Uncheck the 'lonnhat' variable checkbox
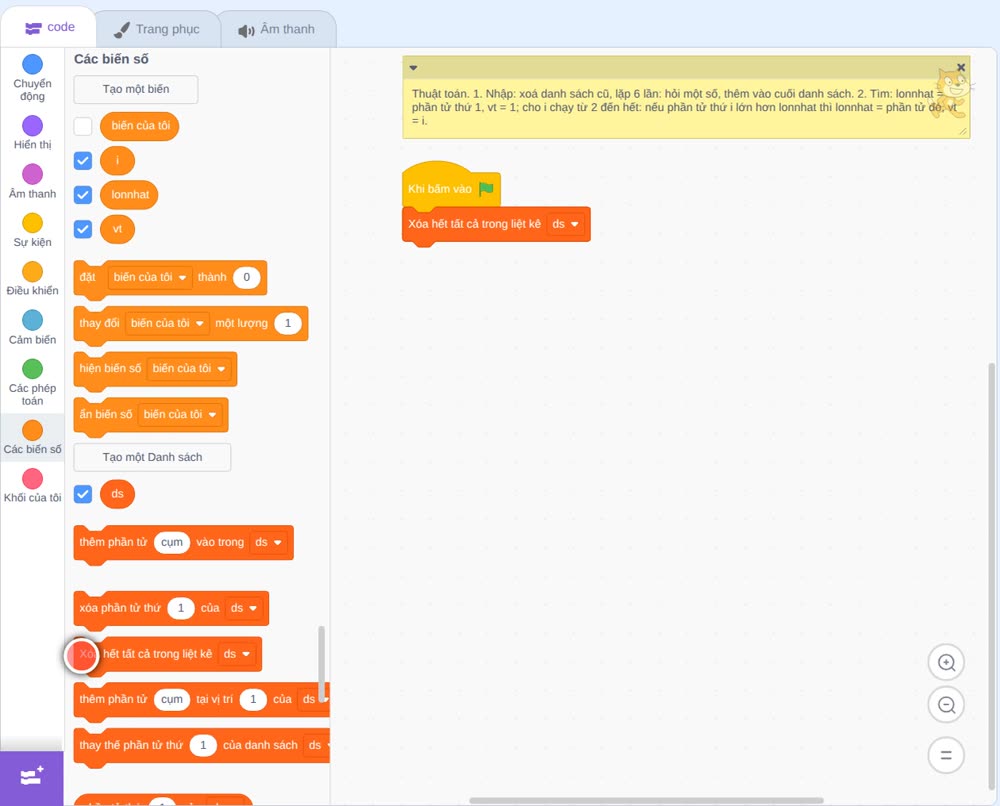 [83, 194]
